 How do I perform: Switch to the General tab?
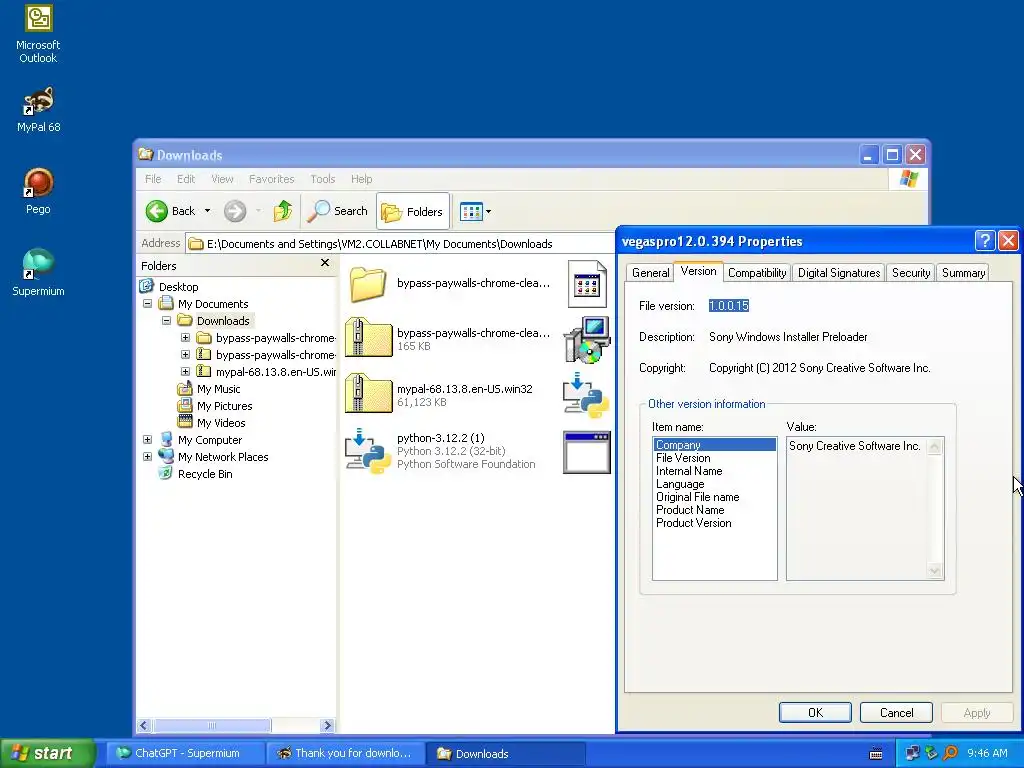click(650, 273)
